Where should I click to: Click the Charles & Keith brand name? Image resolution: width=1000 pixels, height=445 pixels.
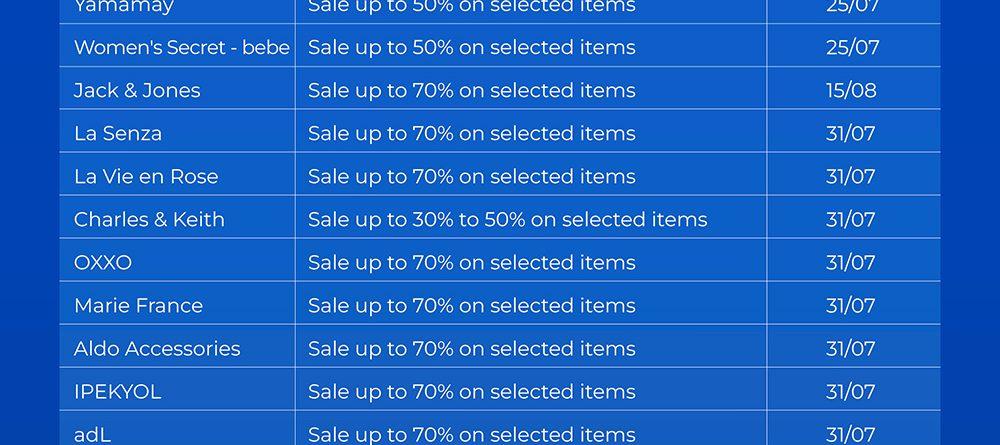[x=149, y=219]
